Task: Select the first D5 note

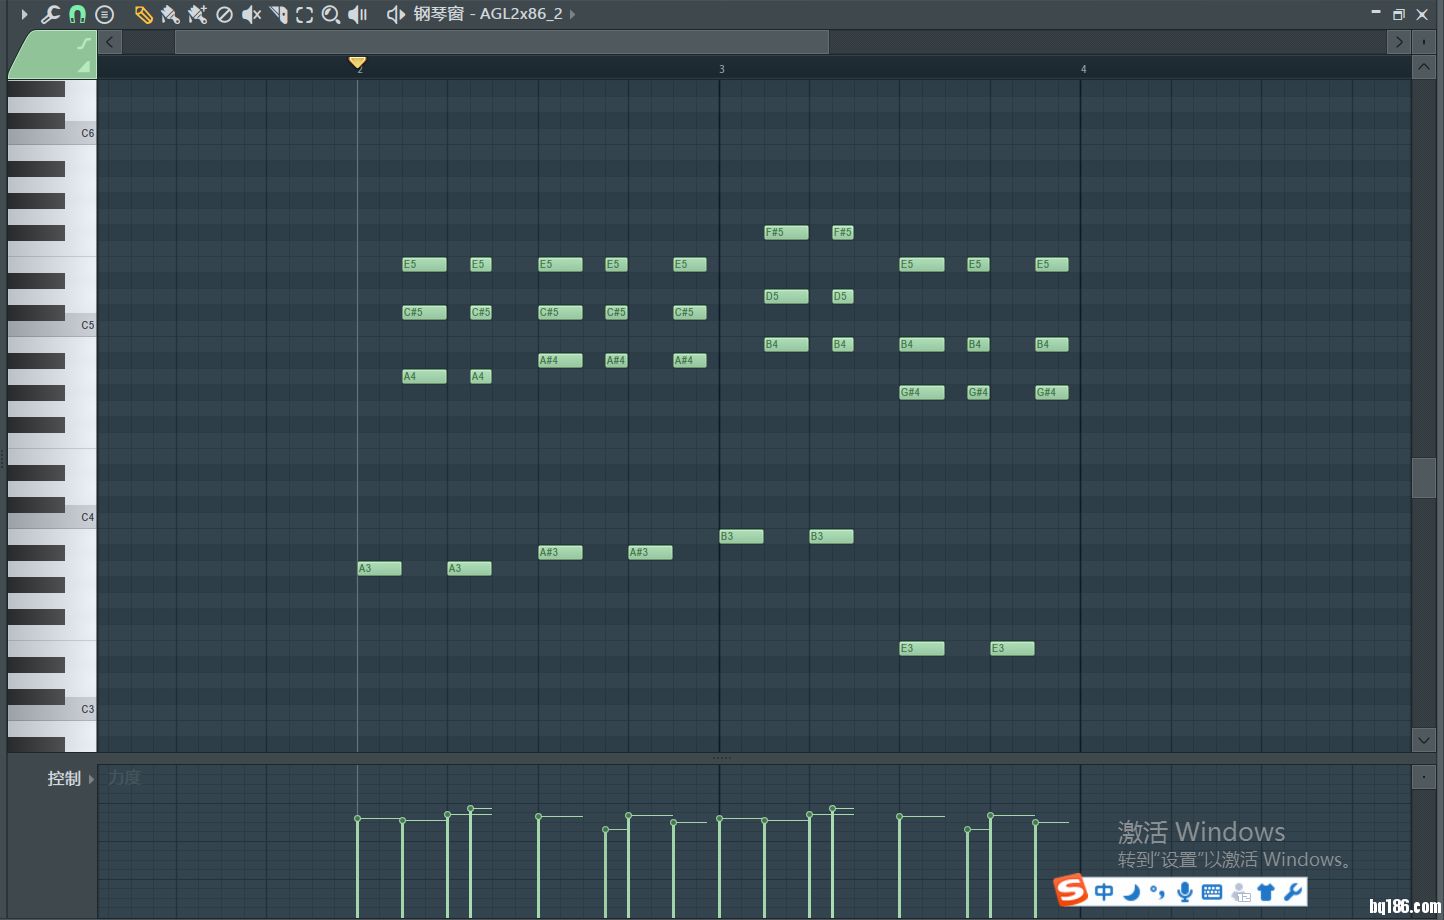Action: 786,296
